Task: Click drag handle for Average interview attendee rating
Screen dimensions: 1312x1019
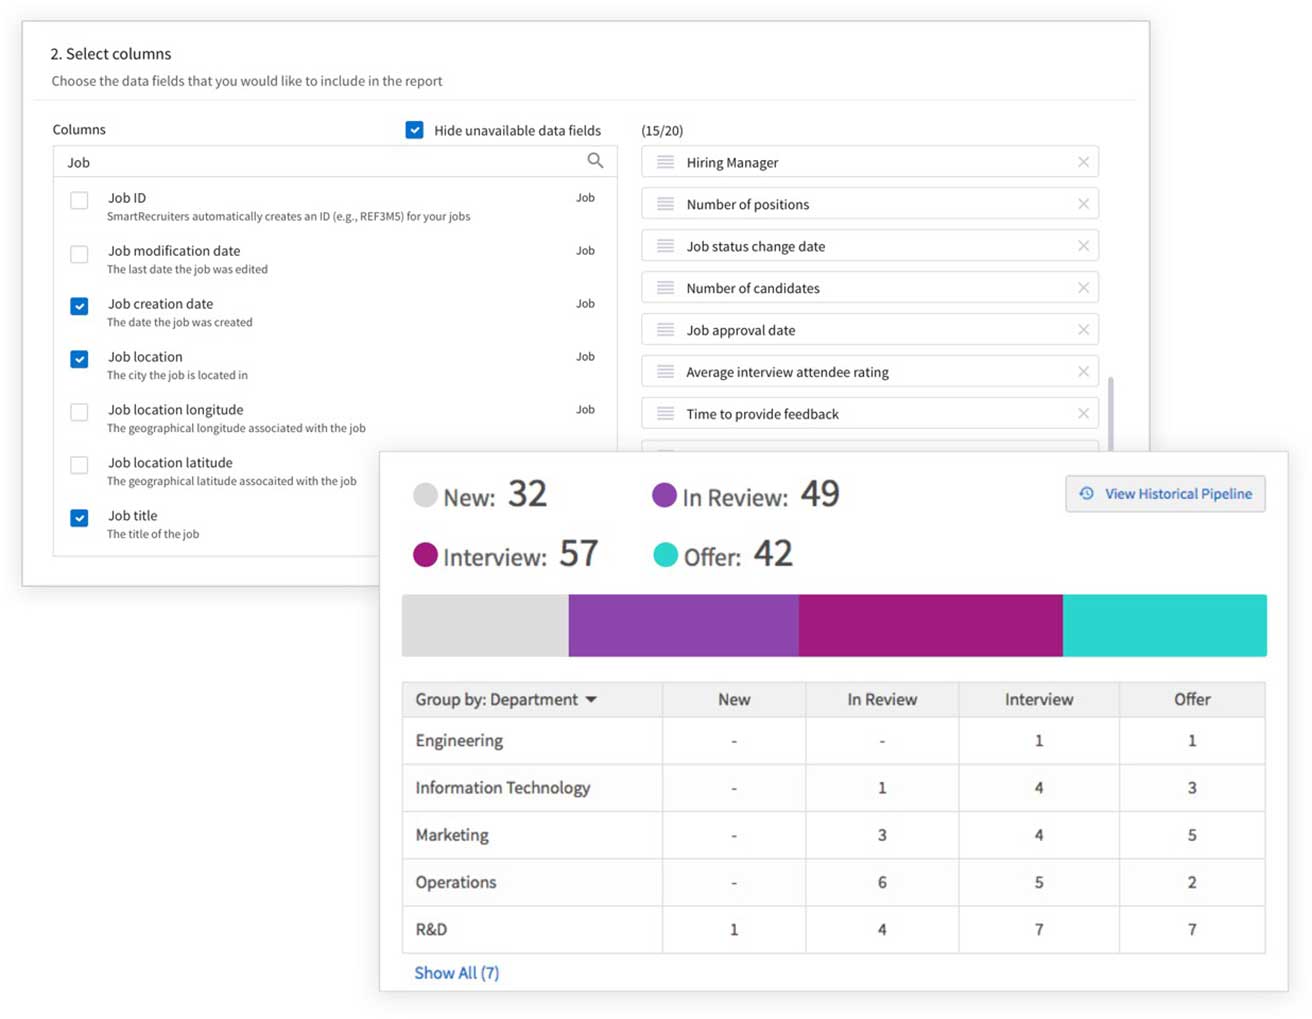Action: click(665, 372)
